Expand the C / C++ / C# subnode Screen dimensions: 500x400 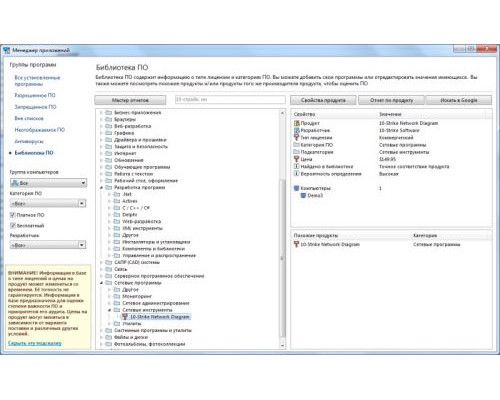[109, 208]
